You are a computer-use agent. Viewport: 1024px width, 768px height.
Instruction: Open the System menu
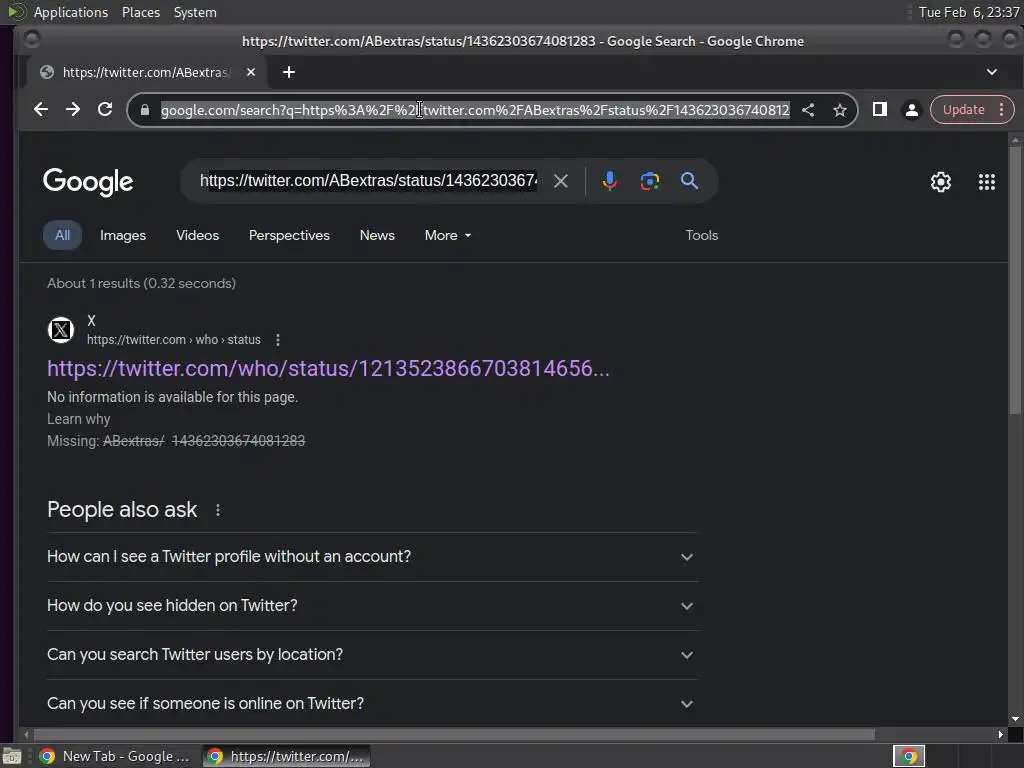195,12
